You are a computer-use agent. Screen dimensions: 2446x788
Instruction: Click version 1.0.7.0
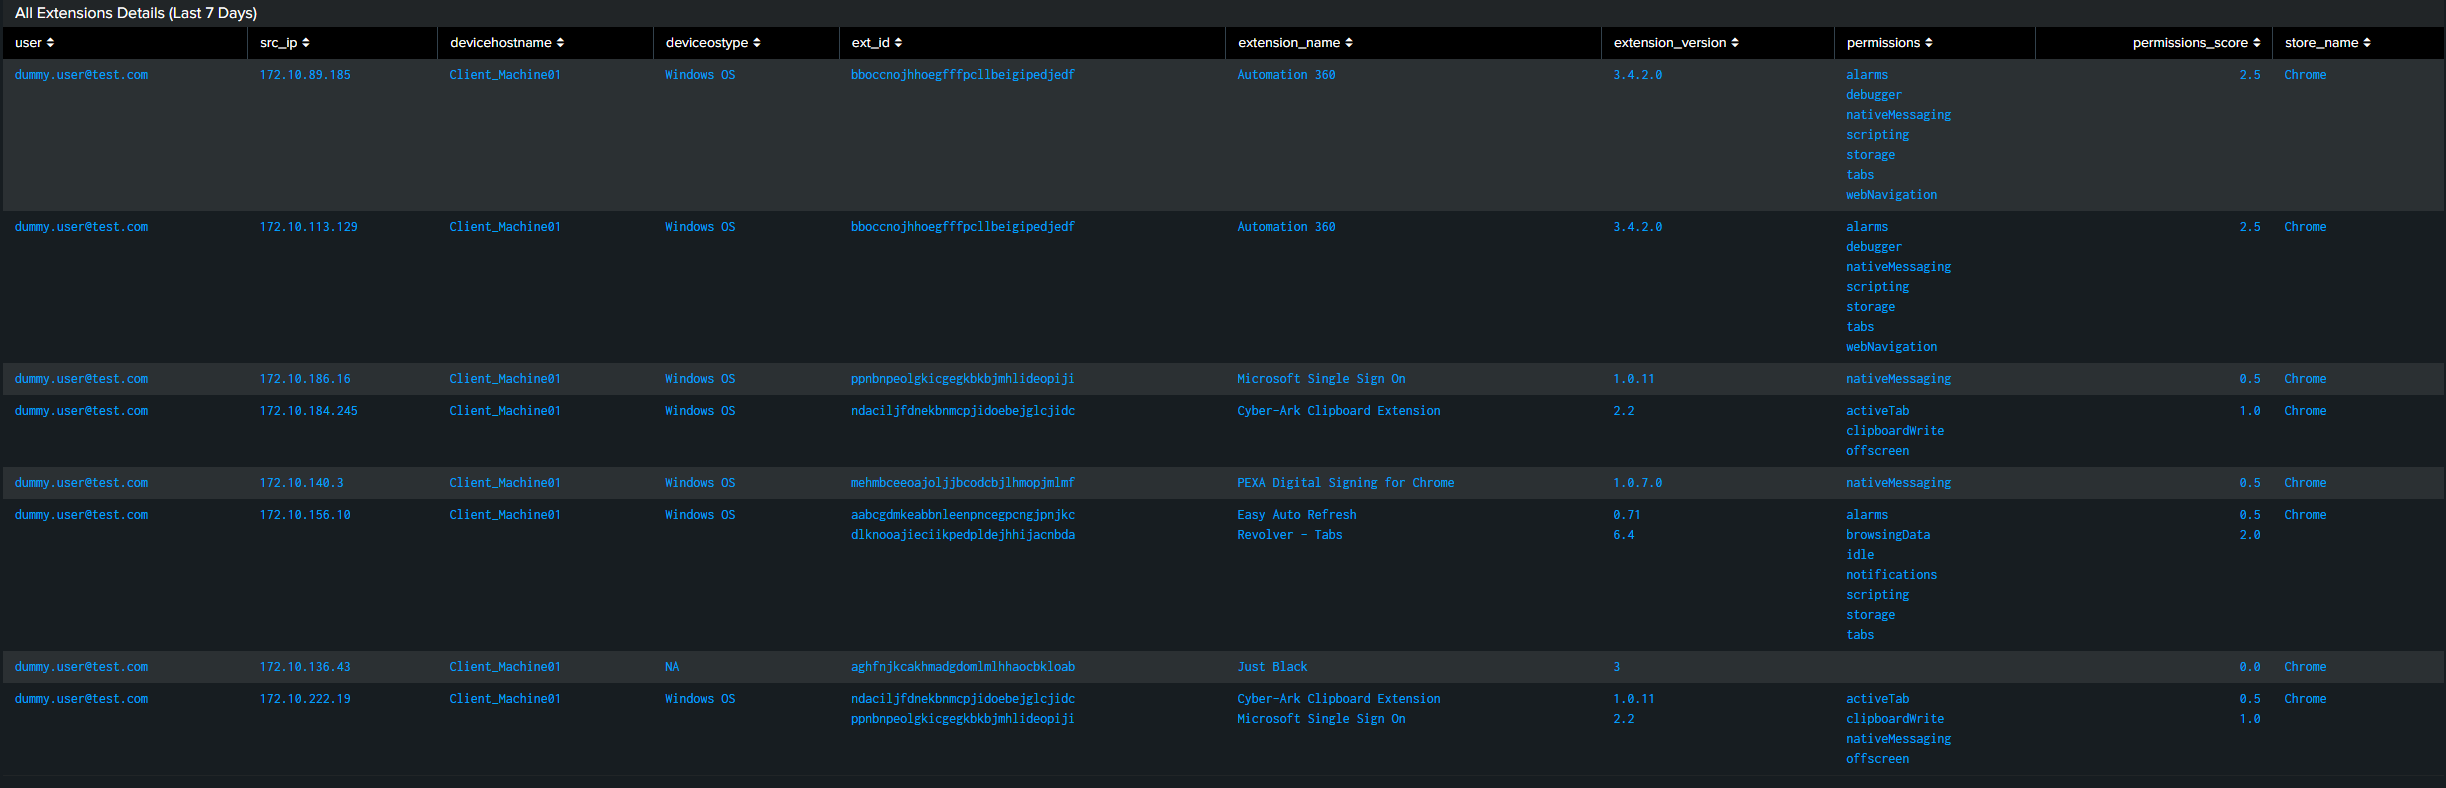pyautogui.click(x=1638, y=483)
